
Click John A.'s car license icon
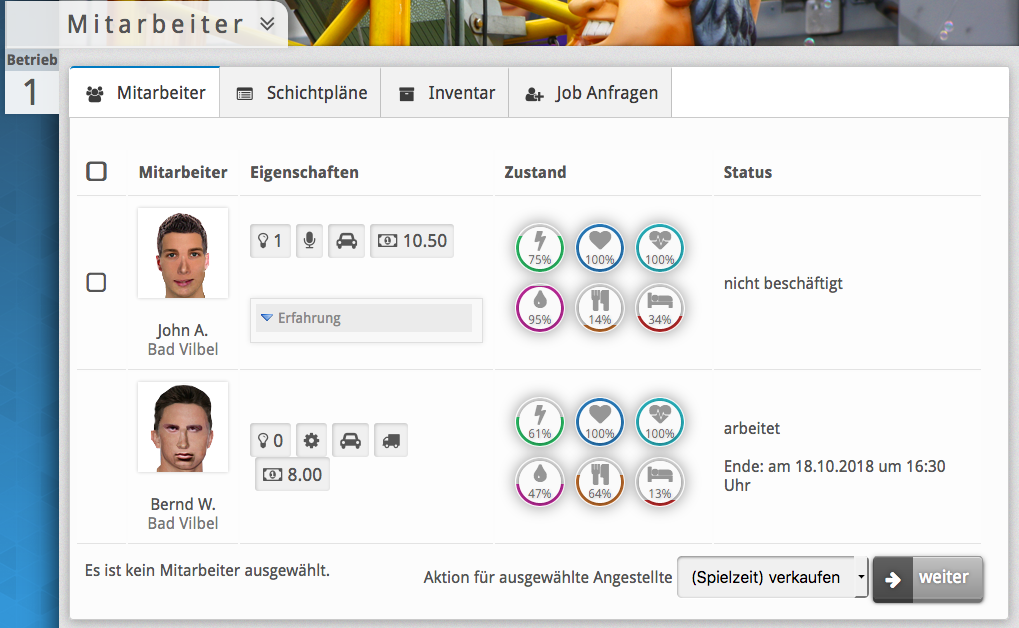click(x=346, y=241)
